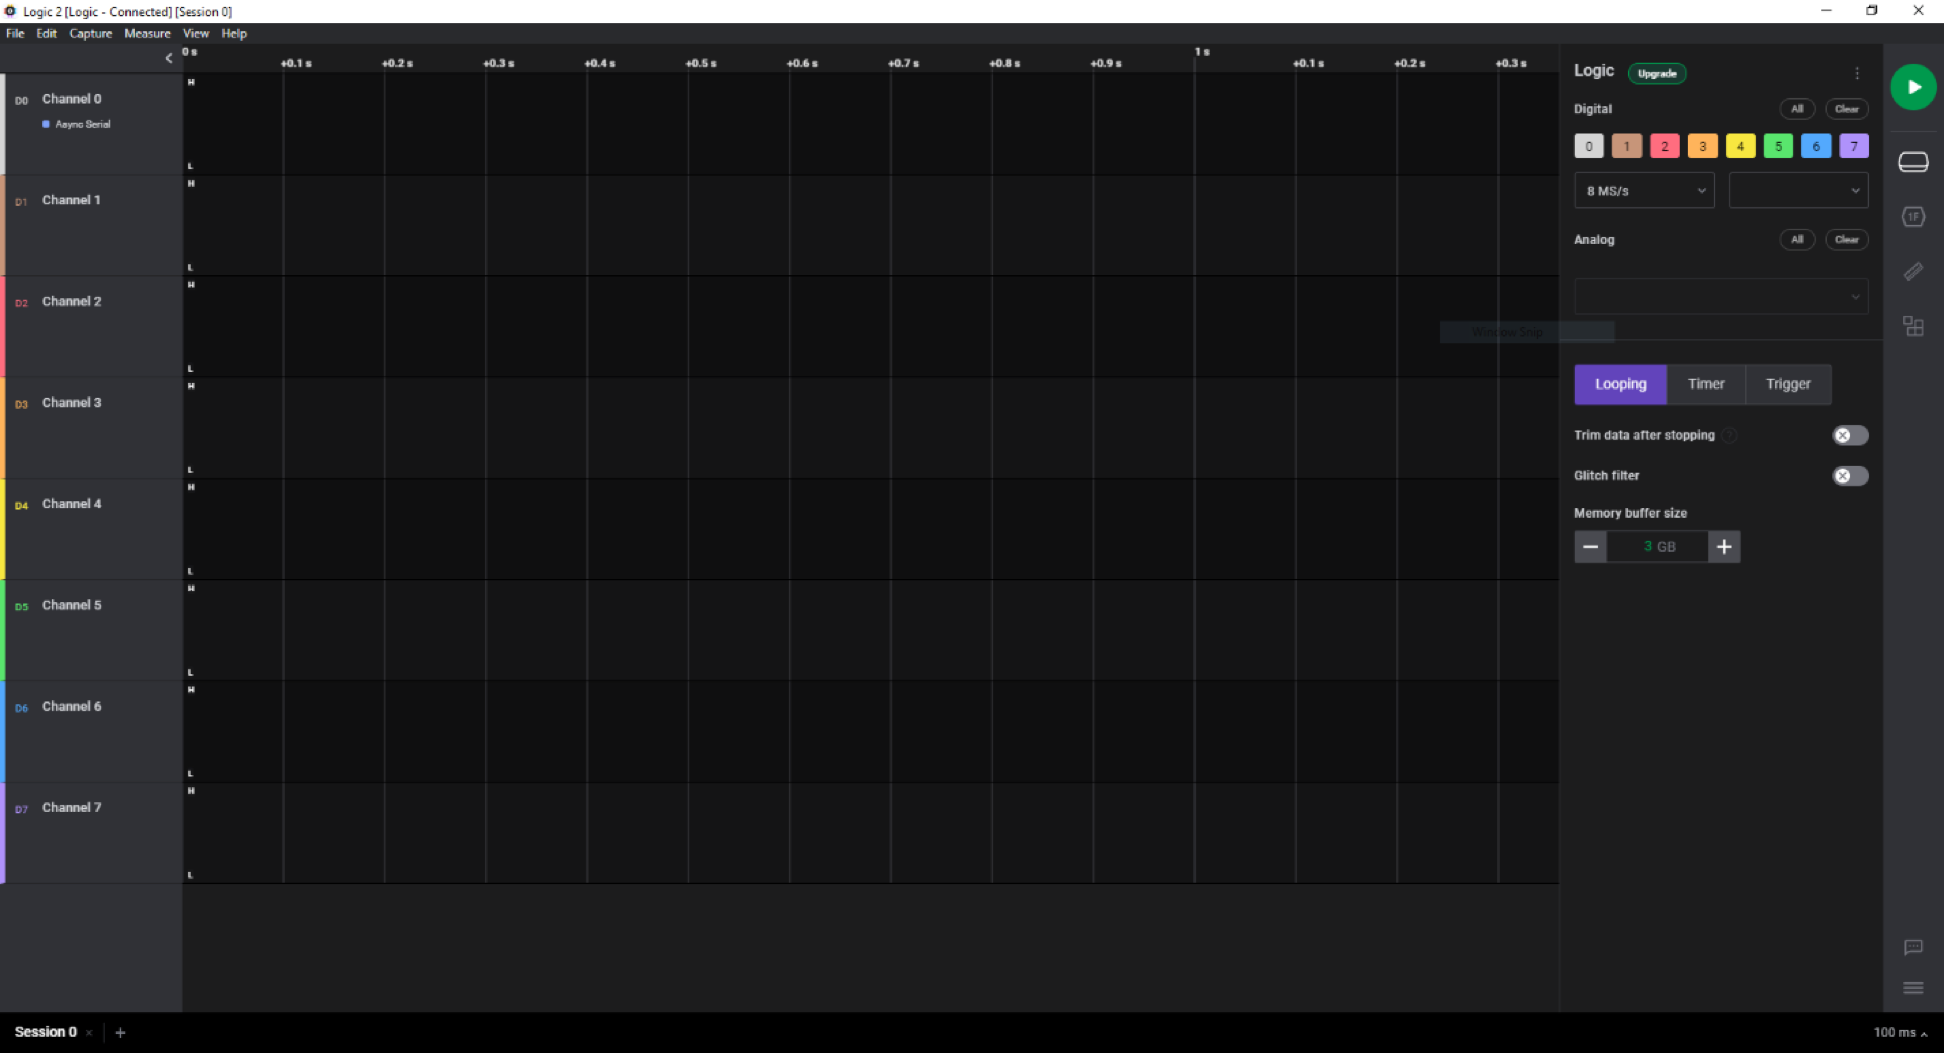Image resolution: width=1944 pixels, height=1053 pixels.
Task: Select Channel 4 label
Action: pyautogui.click(x=72, y=504)
